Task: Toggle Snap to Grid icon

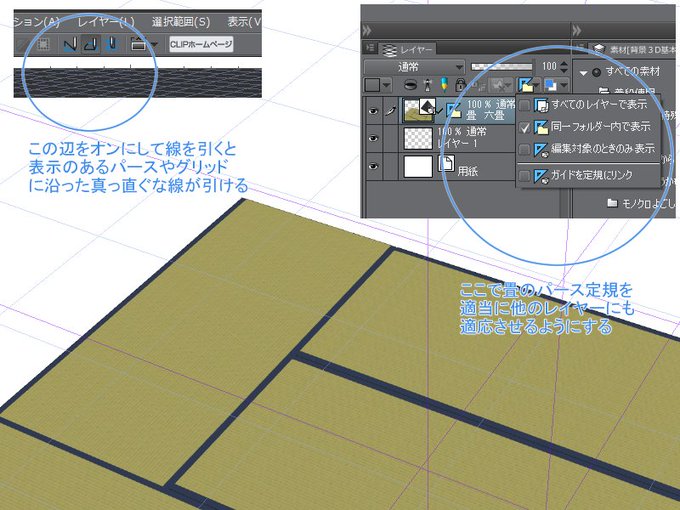Action: click(x=111, y=44)
